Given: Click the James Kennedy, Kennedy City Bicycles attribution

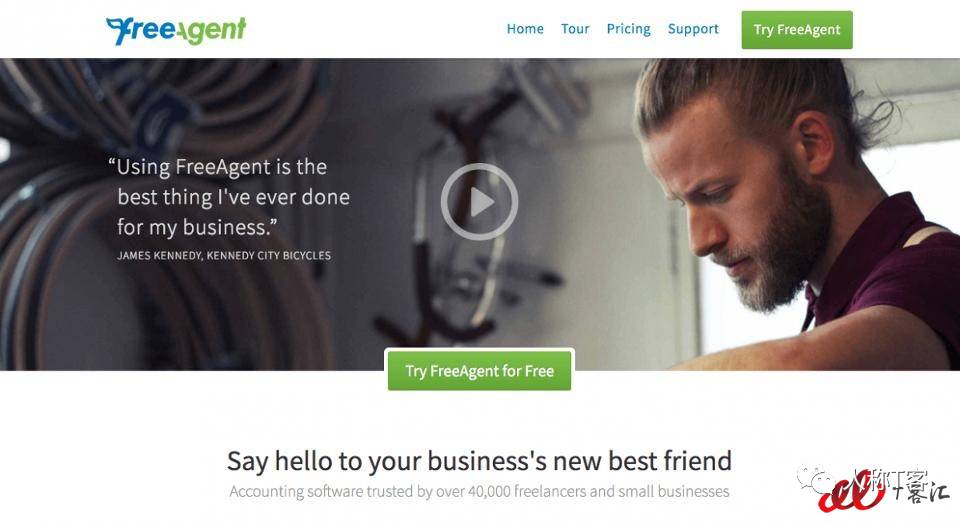Looking at the screenshot, I should tap(224, 255).
